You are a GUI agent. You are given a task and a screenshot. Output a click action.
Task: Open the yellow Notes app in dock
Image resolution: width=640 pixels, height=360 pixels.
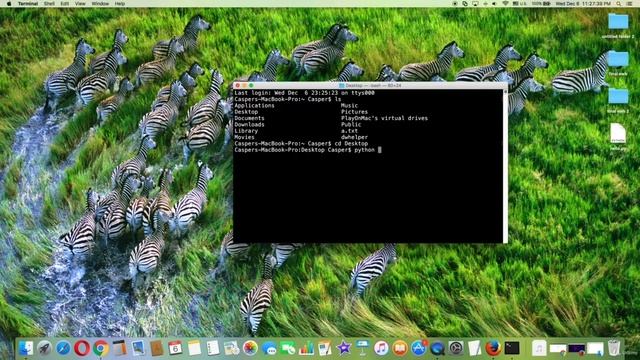(194, 348)
